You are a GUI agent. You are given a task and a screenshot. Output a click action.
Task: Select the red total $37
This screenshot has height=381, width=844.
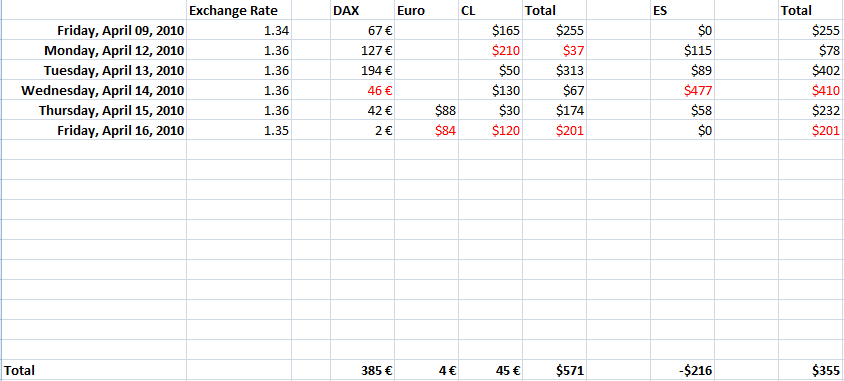tap(554, 51)
